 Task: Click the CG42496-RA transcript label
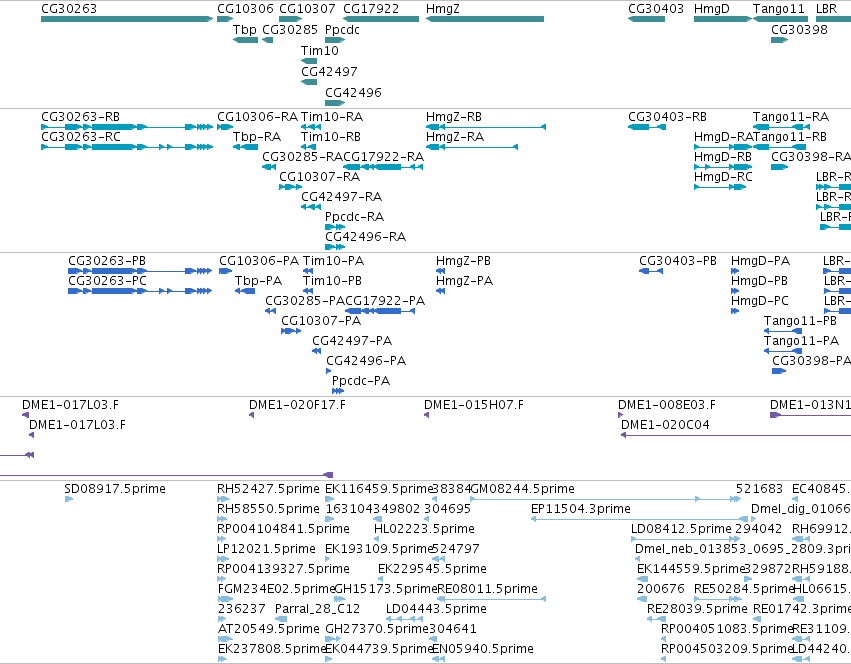[x=365, y=237]
